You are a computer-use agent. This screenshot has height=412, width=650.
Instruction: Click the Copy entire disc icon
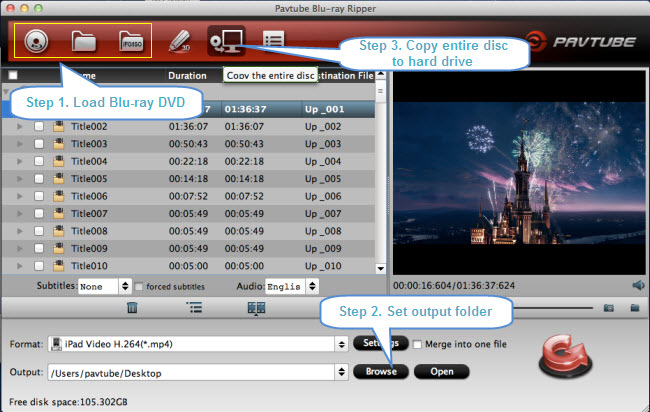(226, 41)
